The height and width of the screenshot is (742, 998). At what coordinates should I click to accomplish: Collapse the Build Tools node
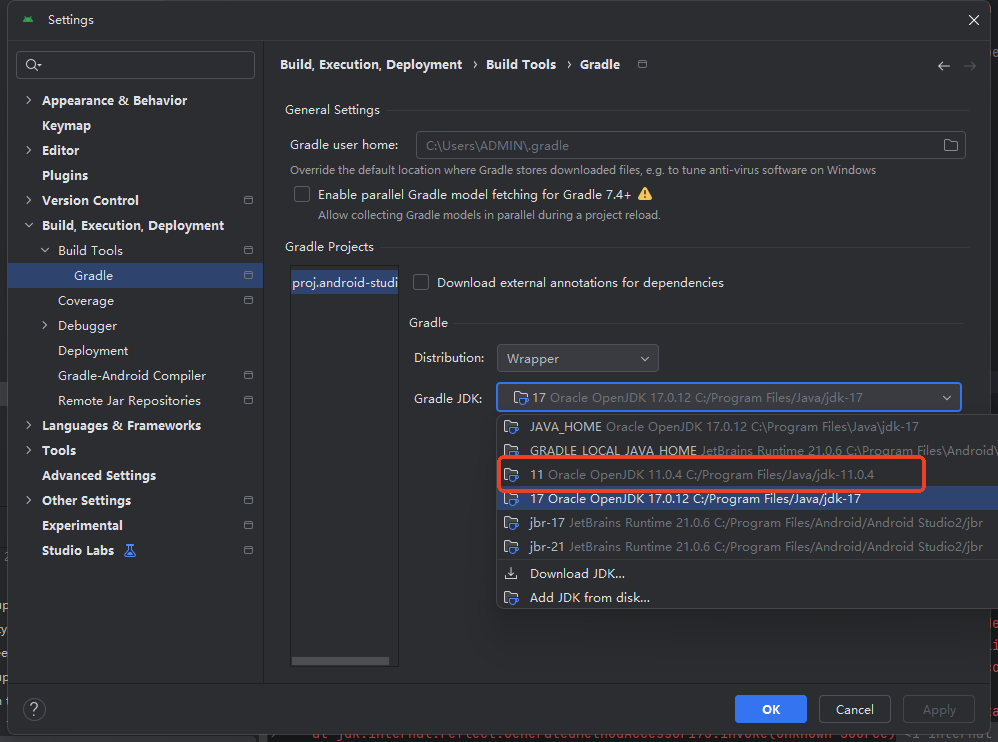coord(45,251)
